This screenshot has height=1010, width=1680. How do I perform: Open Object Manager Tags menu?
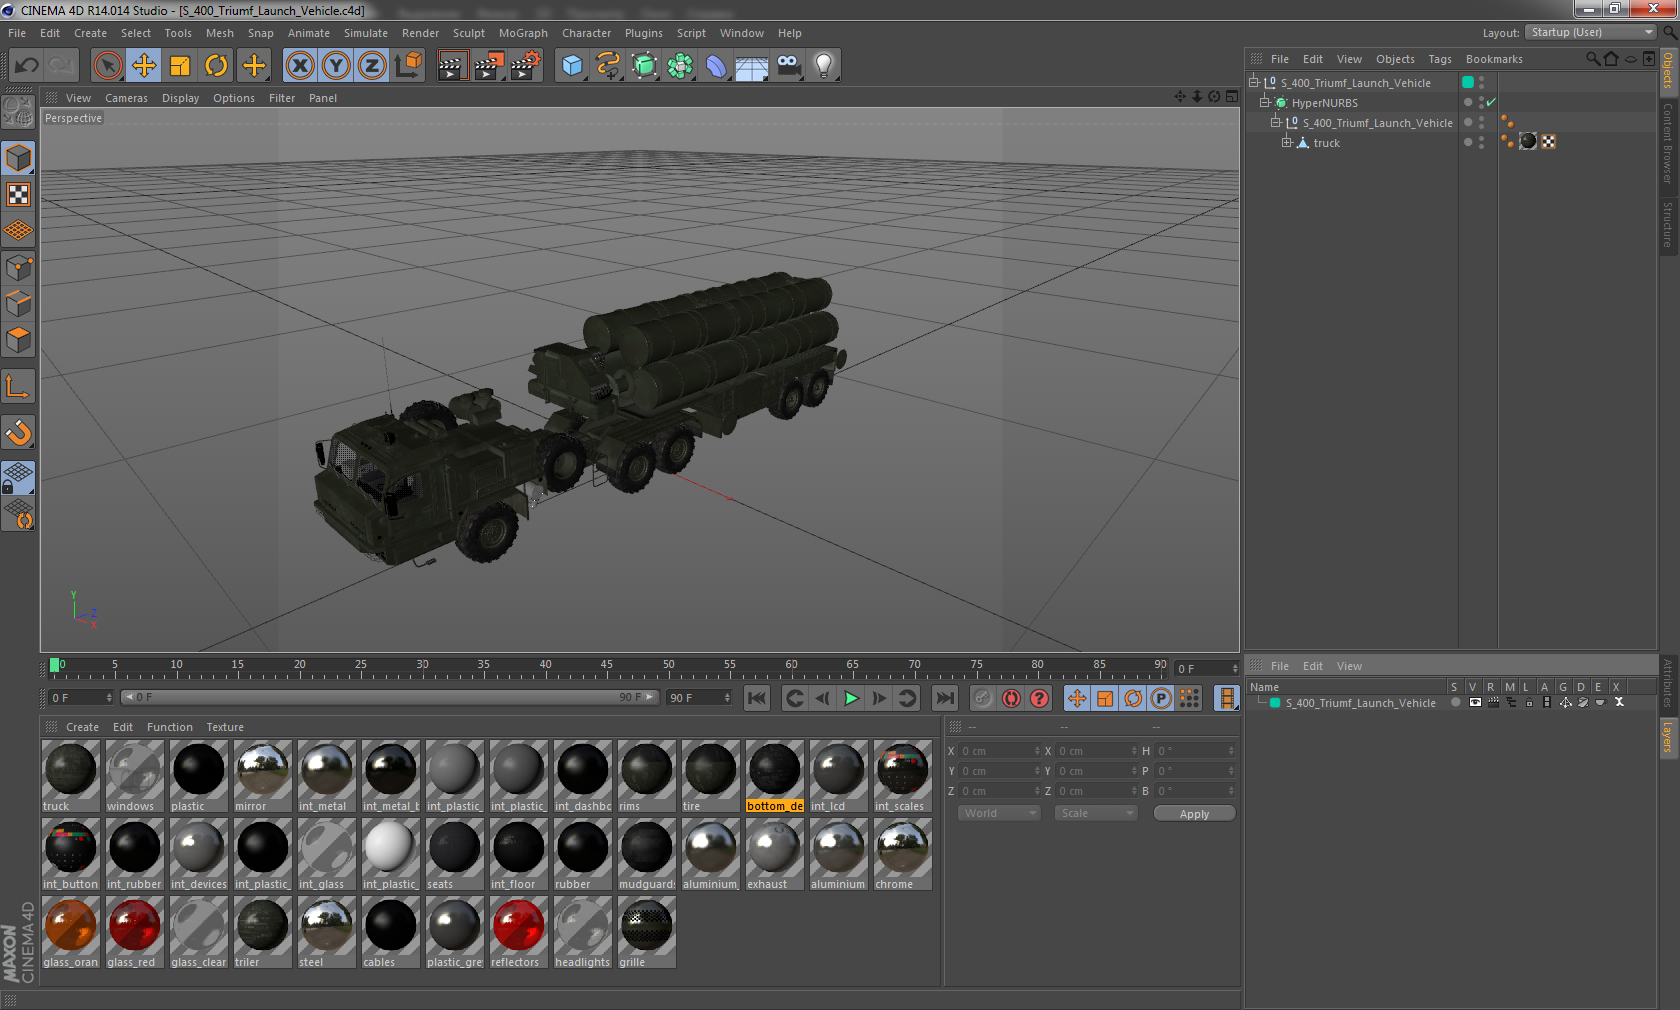click(1440, 59)
